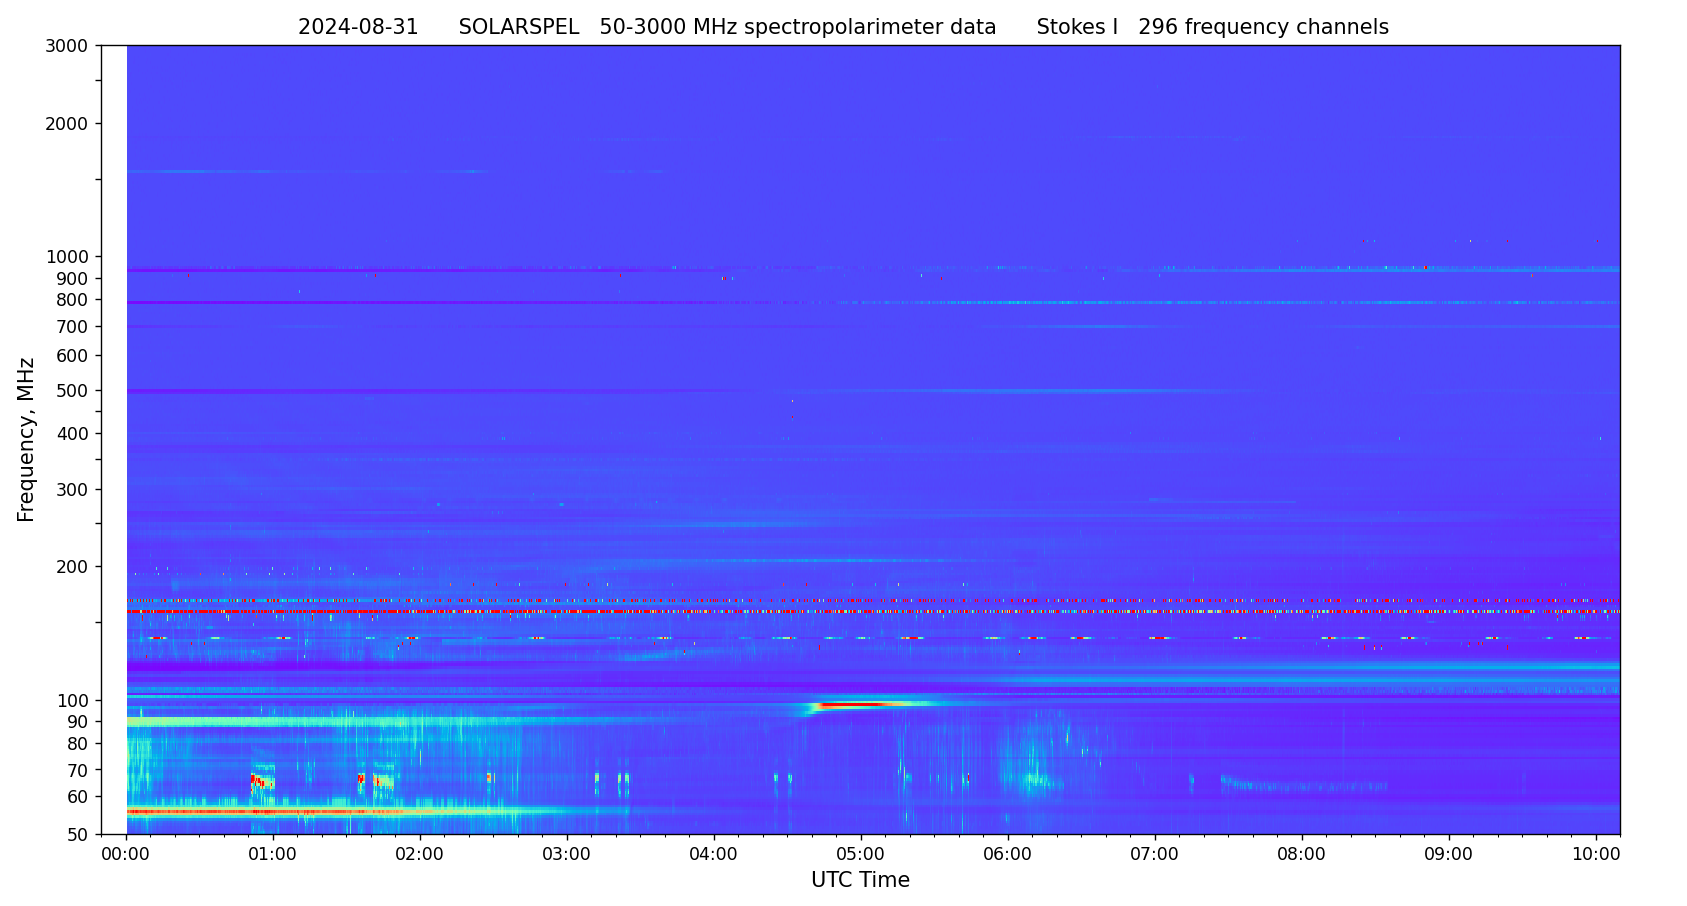1687x906 pixels.
Task: Click the 00:00 time tick label
Action: pos(126,855)
